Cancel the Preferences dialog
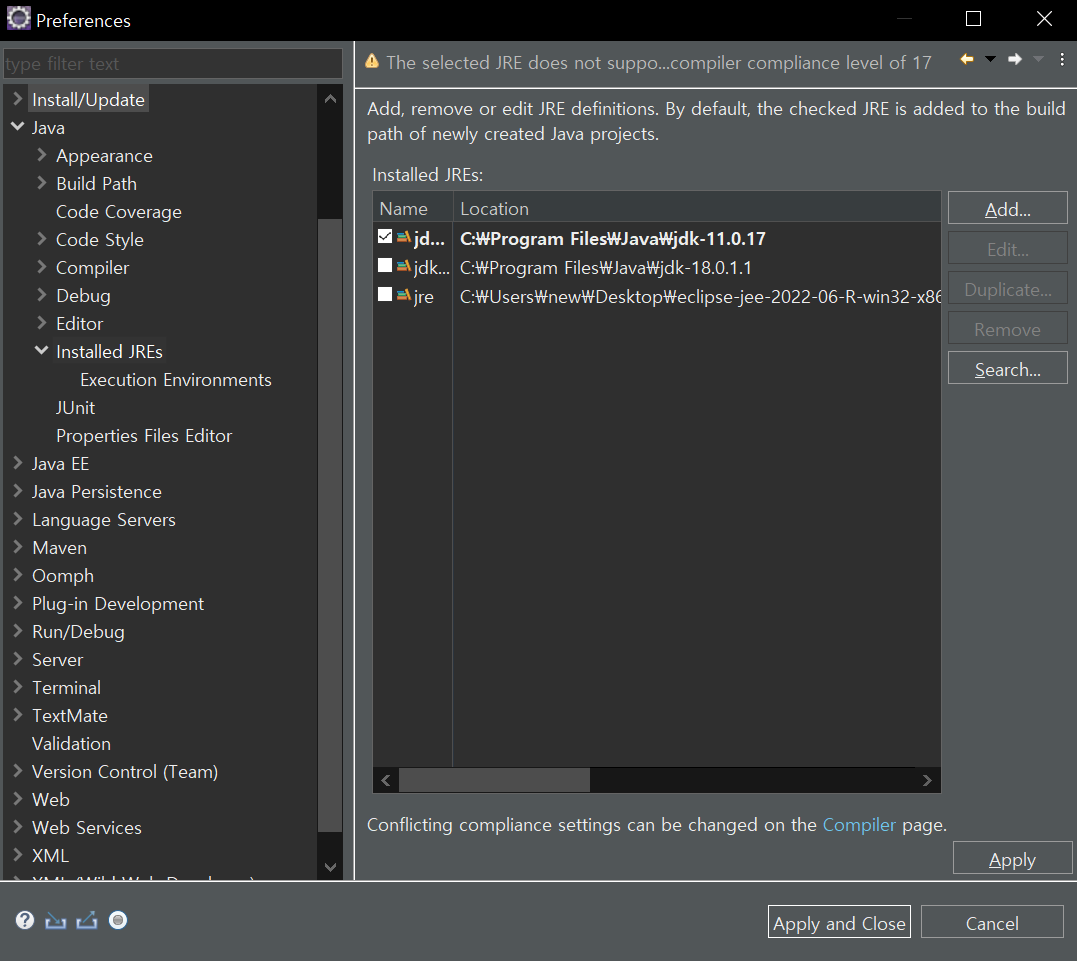Viewport: 1077px width, 961px height. [992, 922]
